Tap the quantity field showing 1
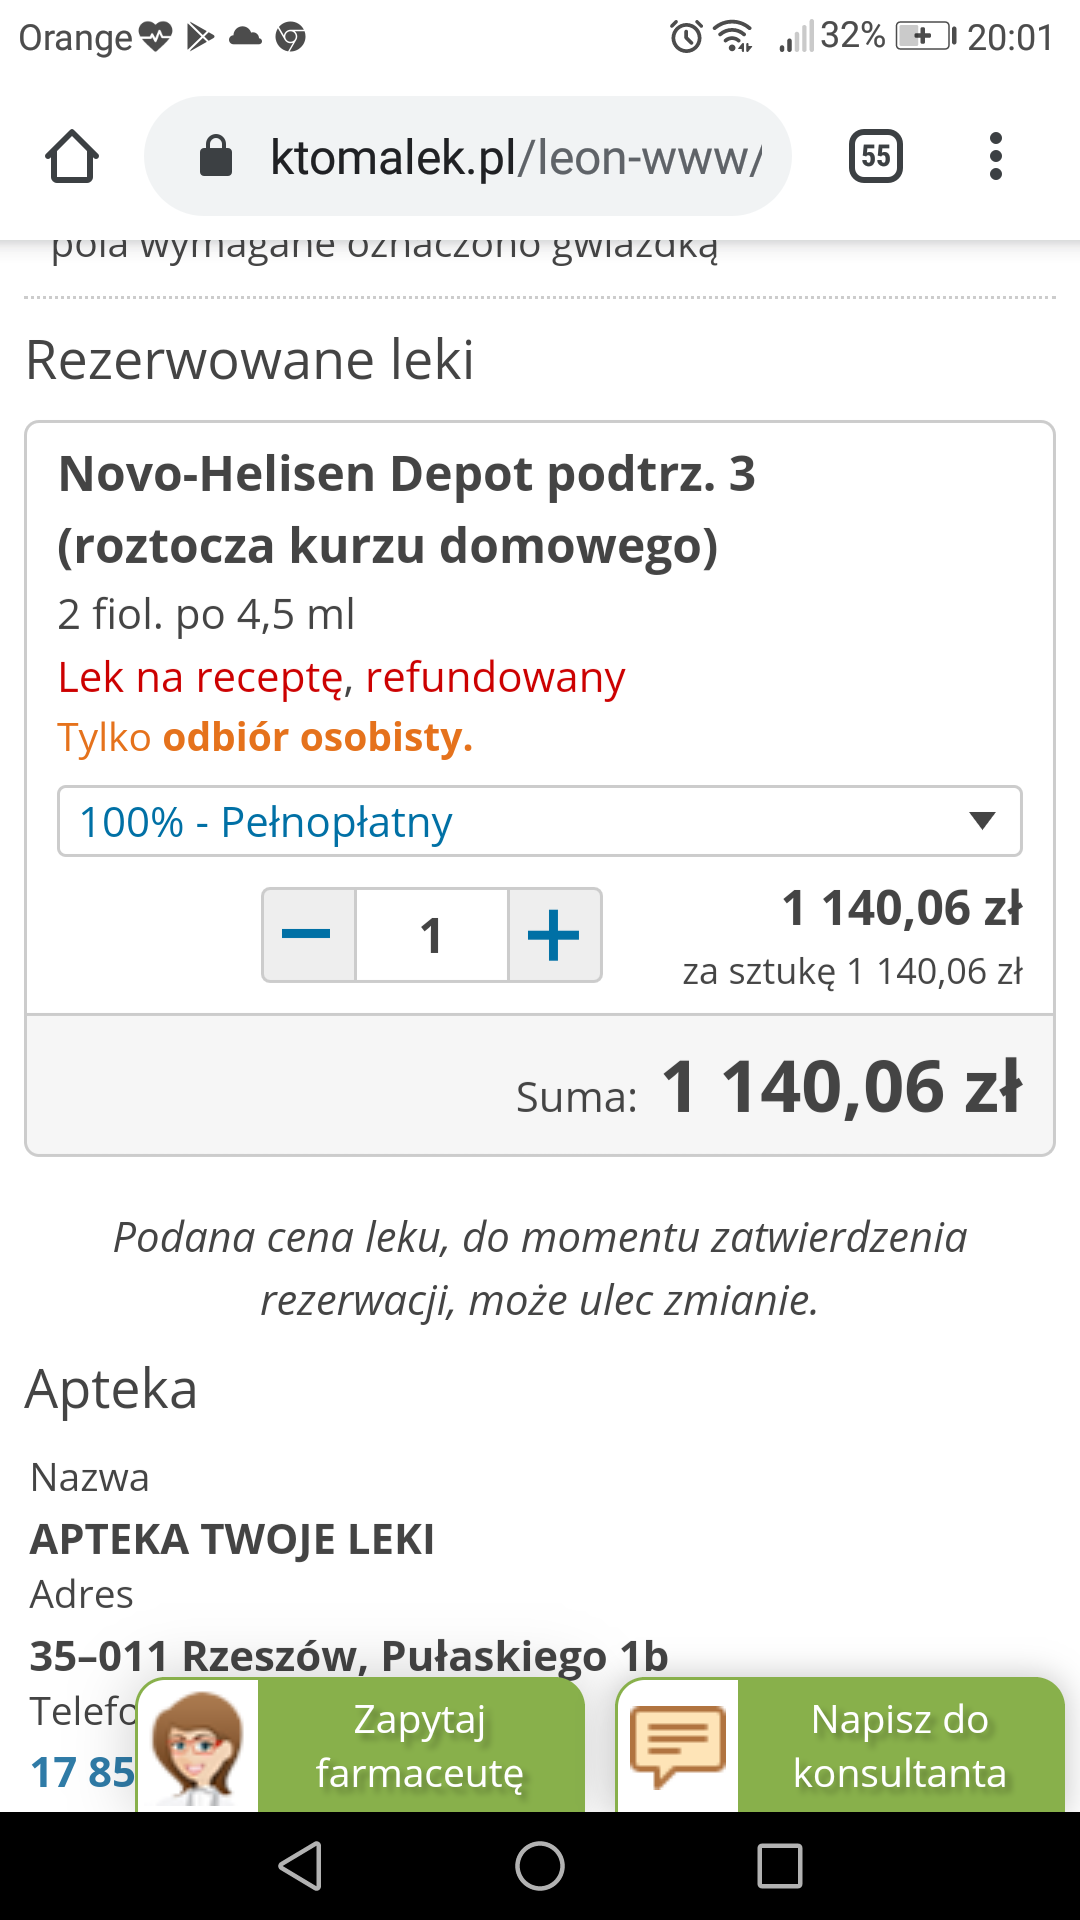1080x1920 pixels. point(432,935)
